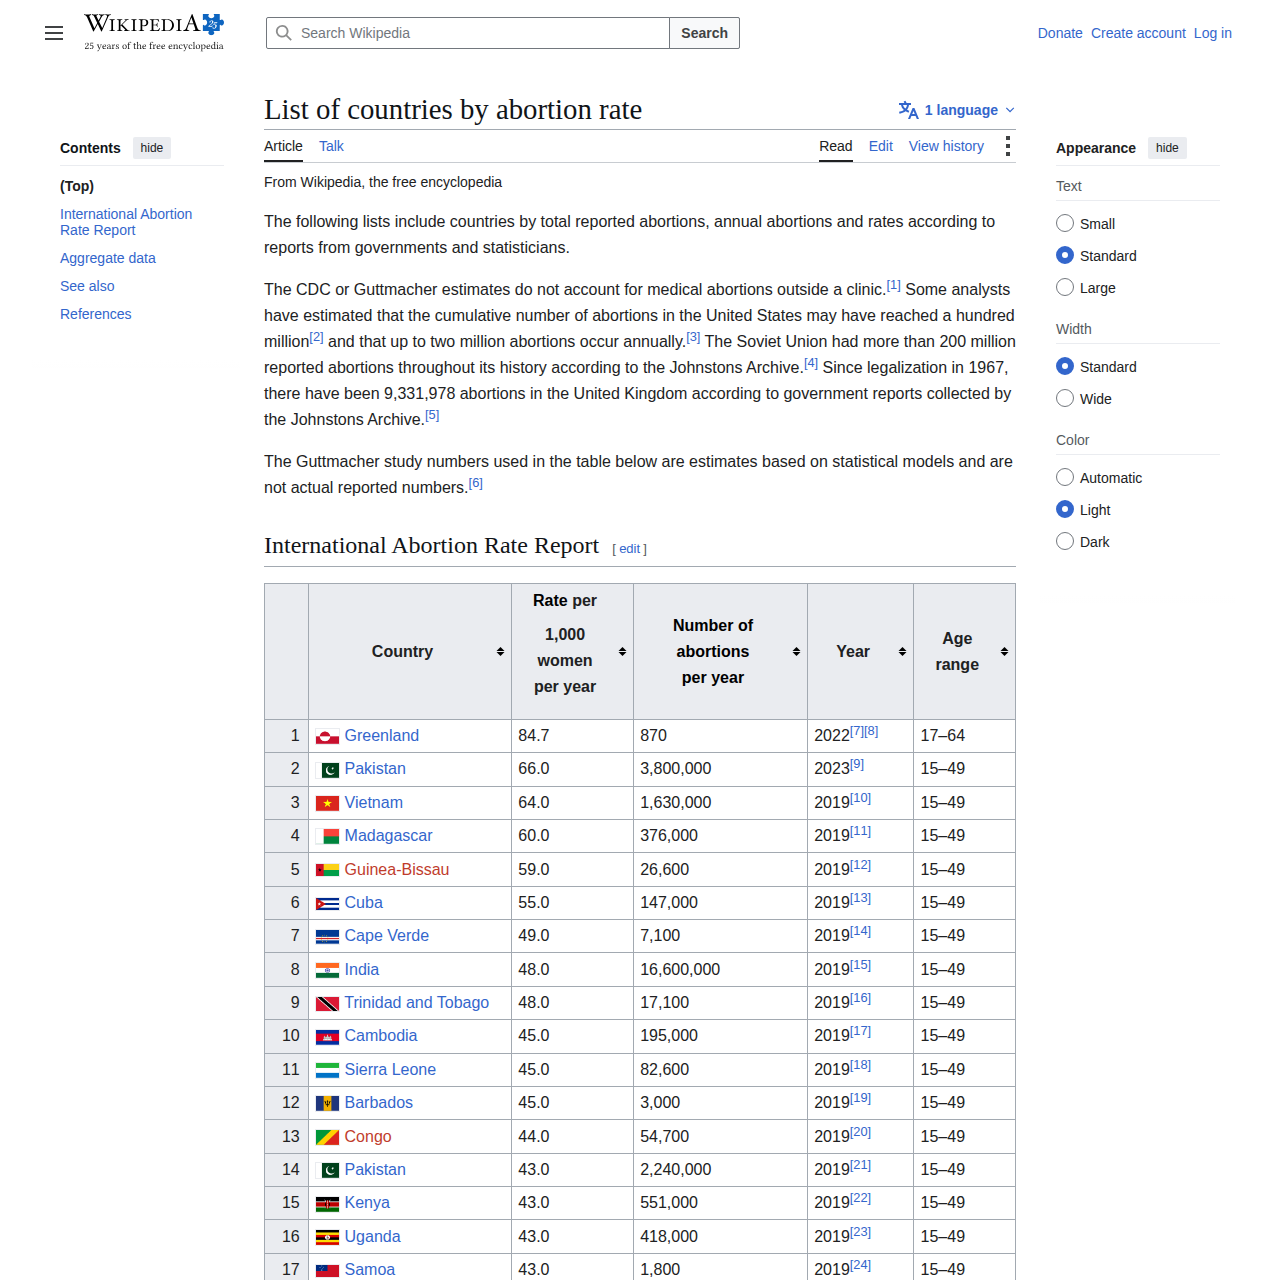Click the Greenland flag icon

point(327,737)
